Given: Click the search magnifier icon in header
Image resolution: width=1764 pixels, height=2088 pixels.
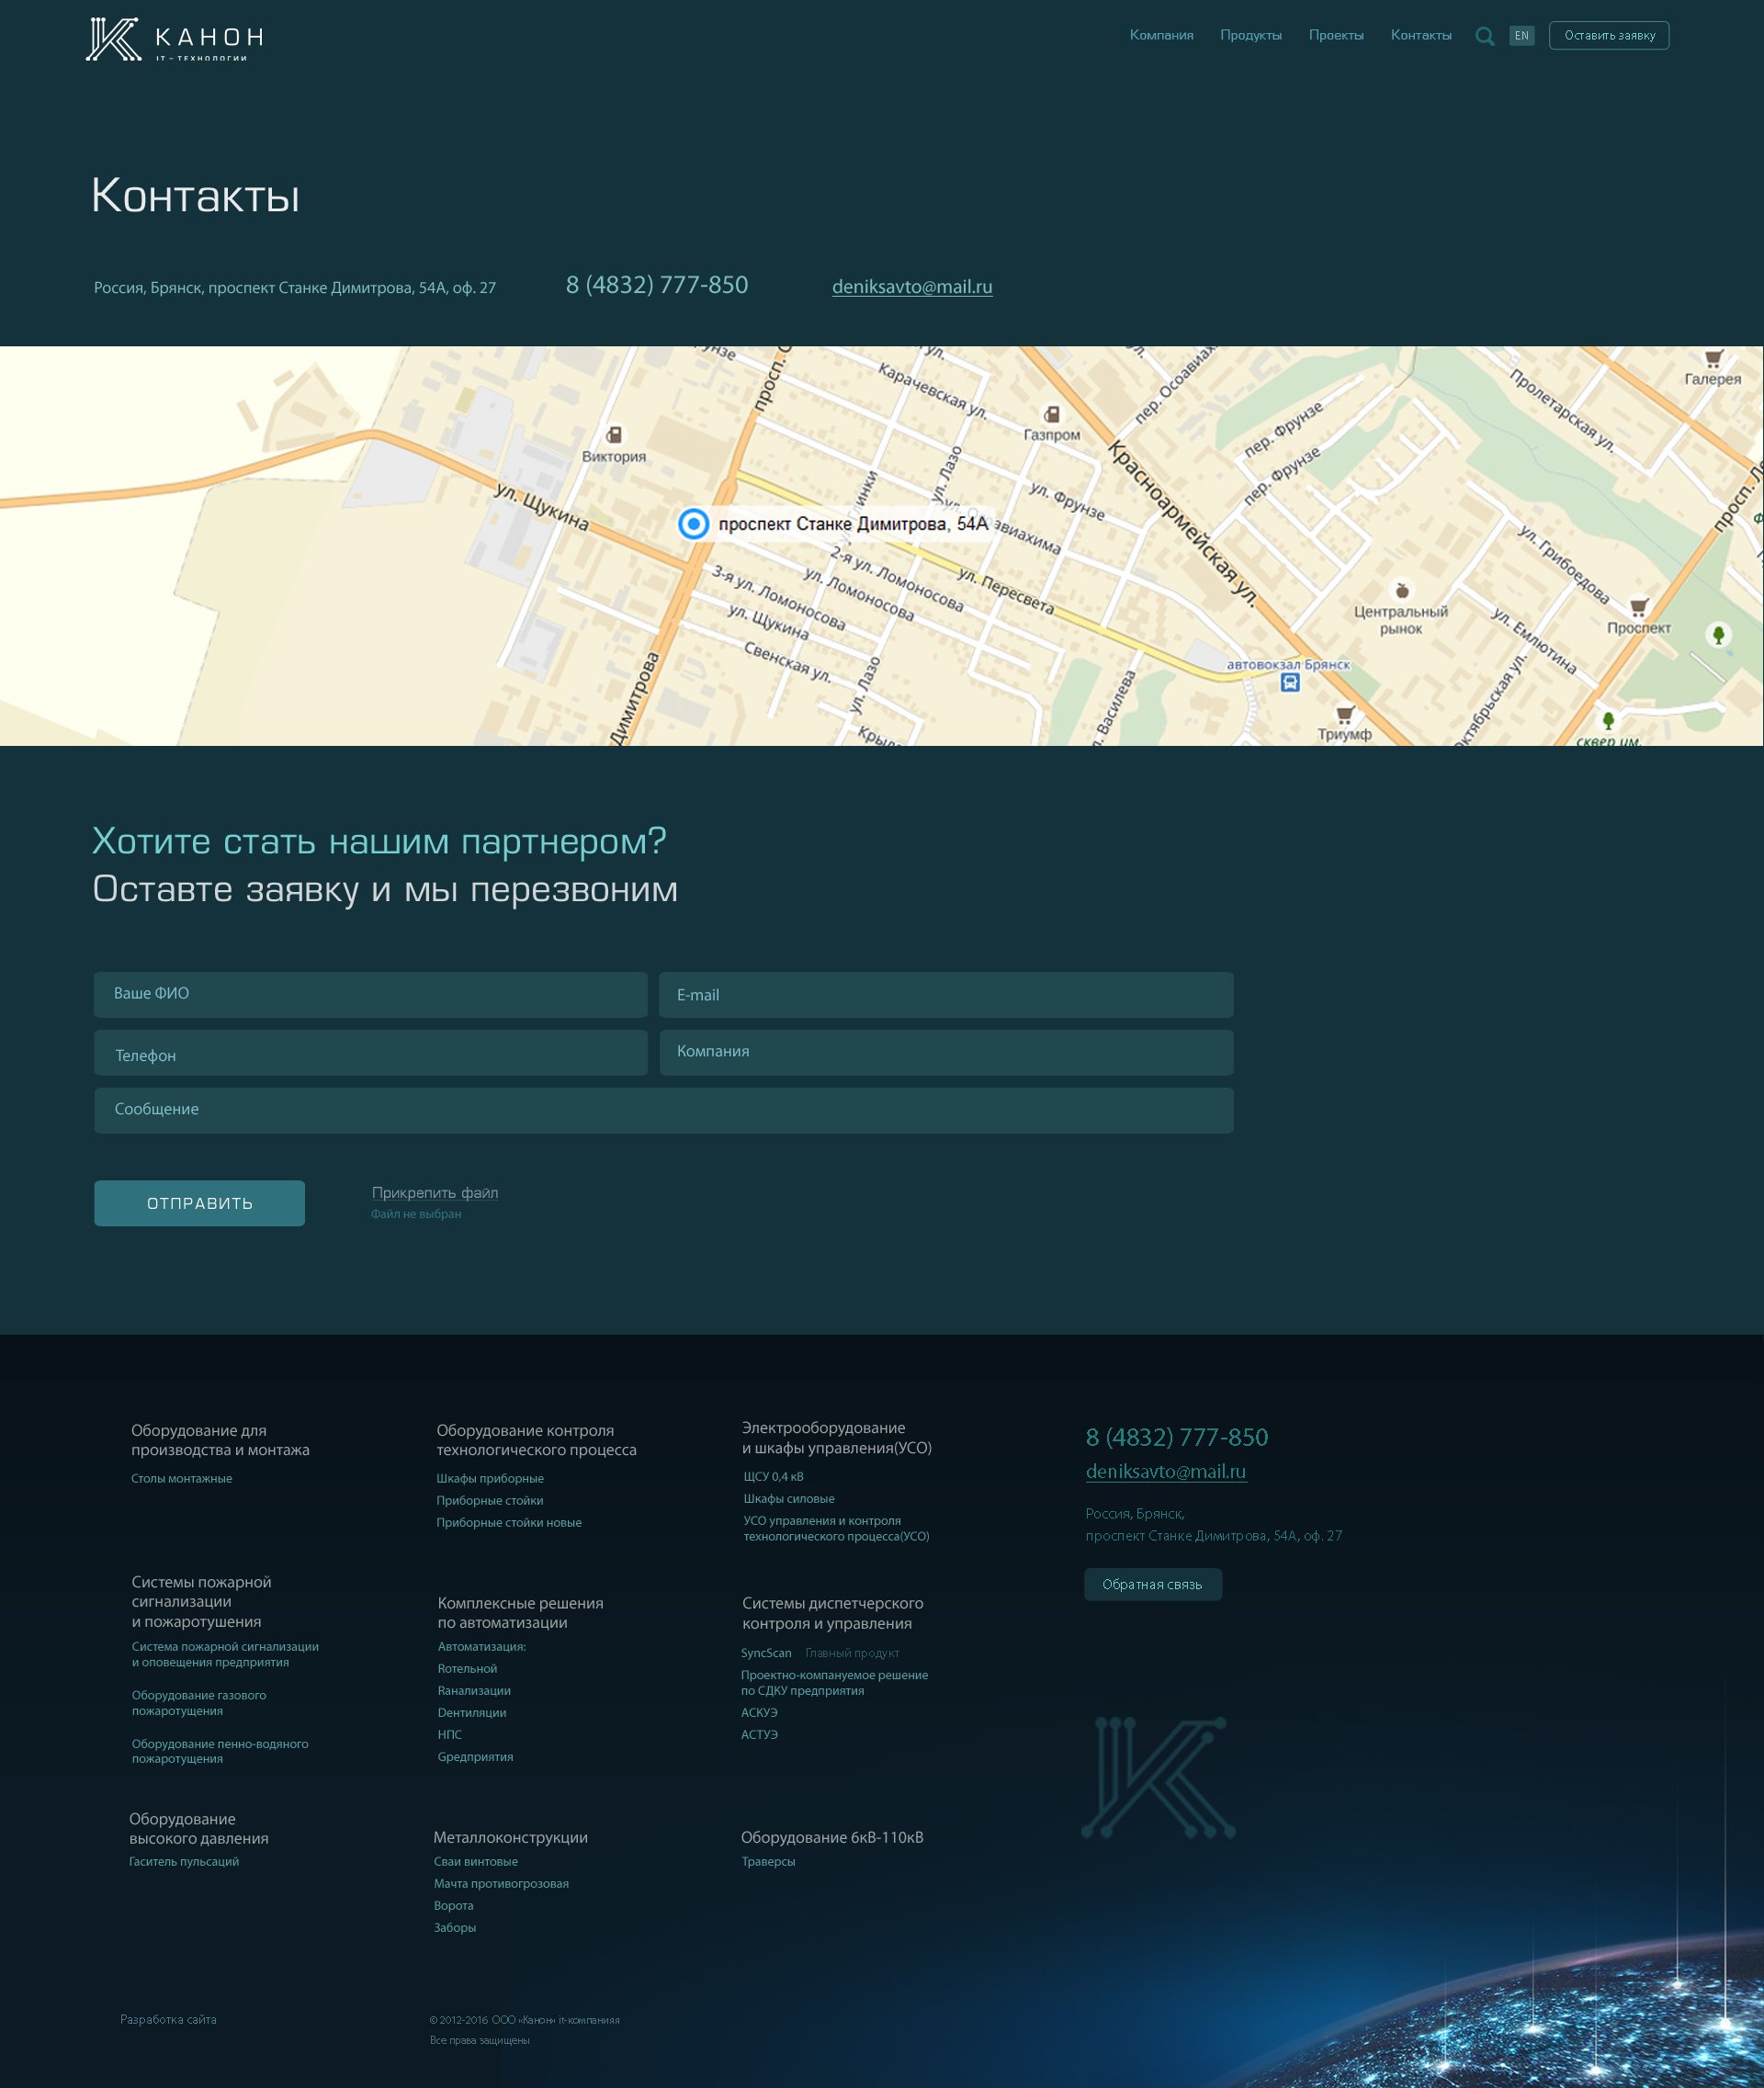Looking at the screenshot, I should [x=1485, y=37].
